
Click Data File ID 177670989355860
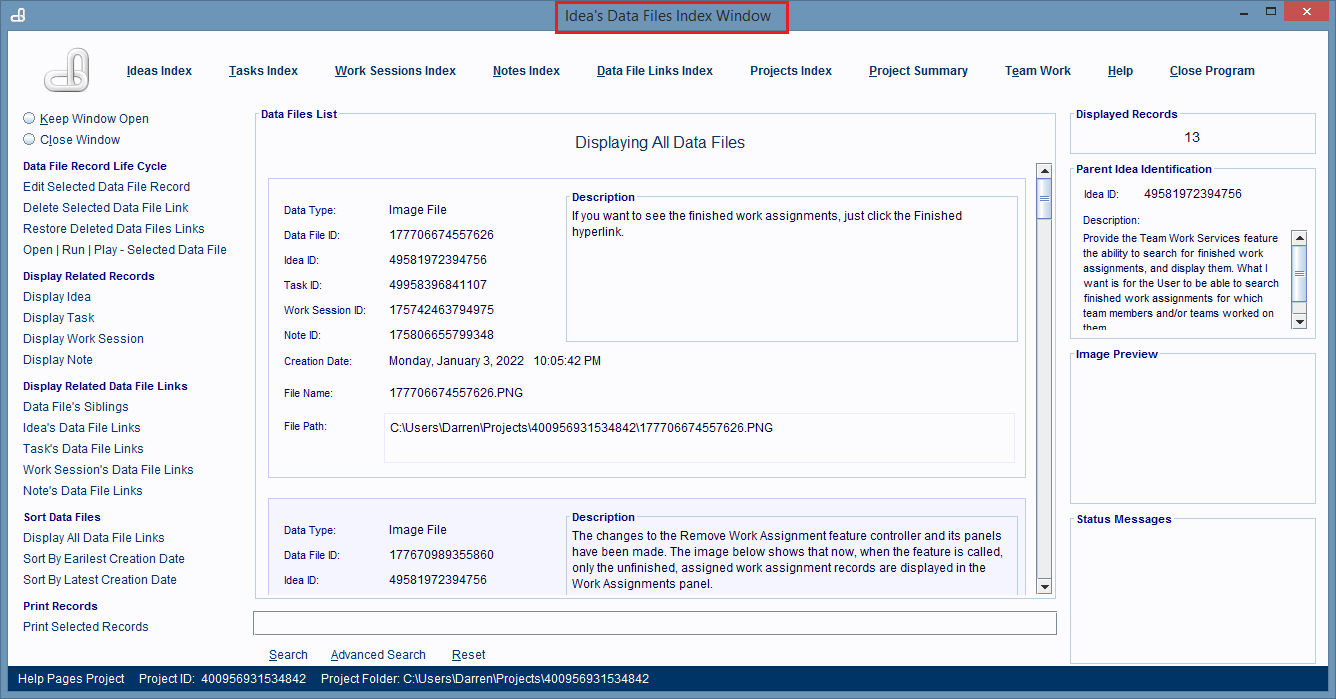coord(441,555)
